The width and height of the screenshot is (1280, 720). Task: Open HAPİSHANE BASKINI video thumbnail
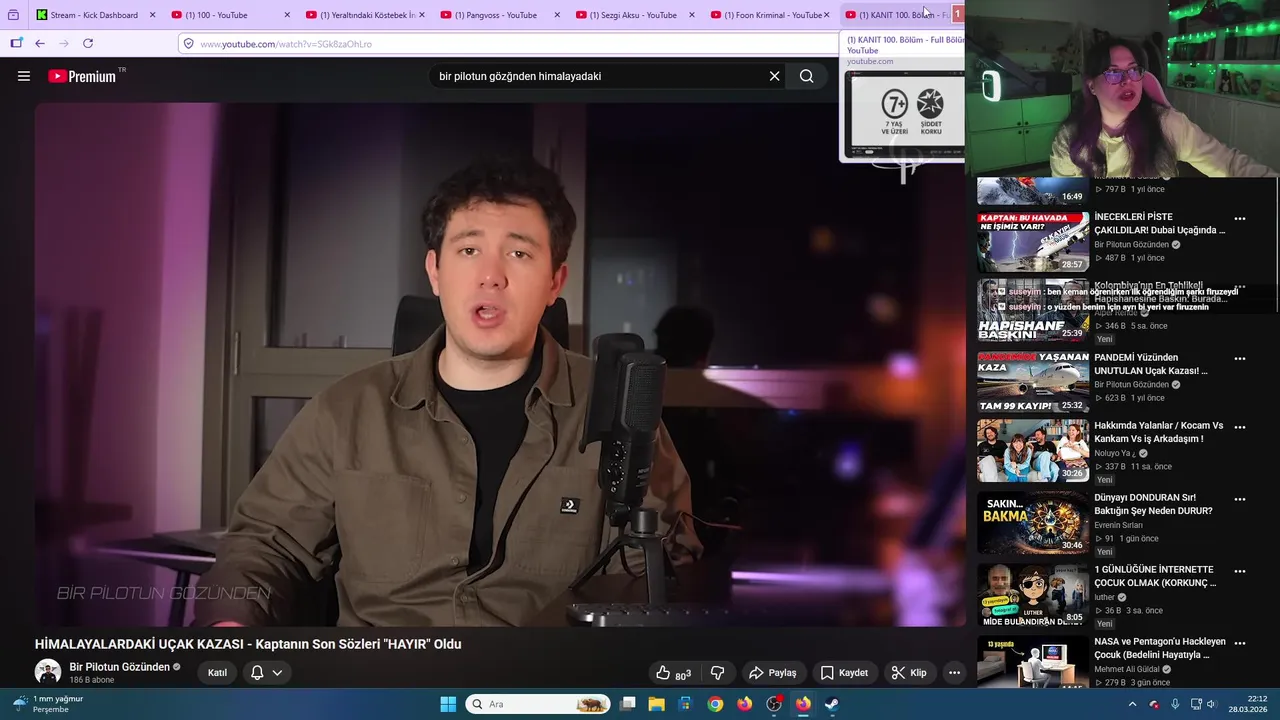coord(1033,311)
